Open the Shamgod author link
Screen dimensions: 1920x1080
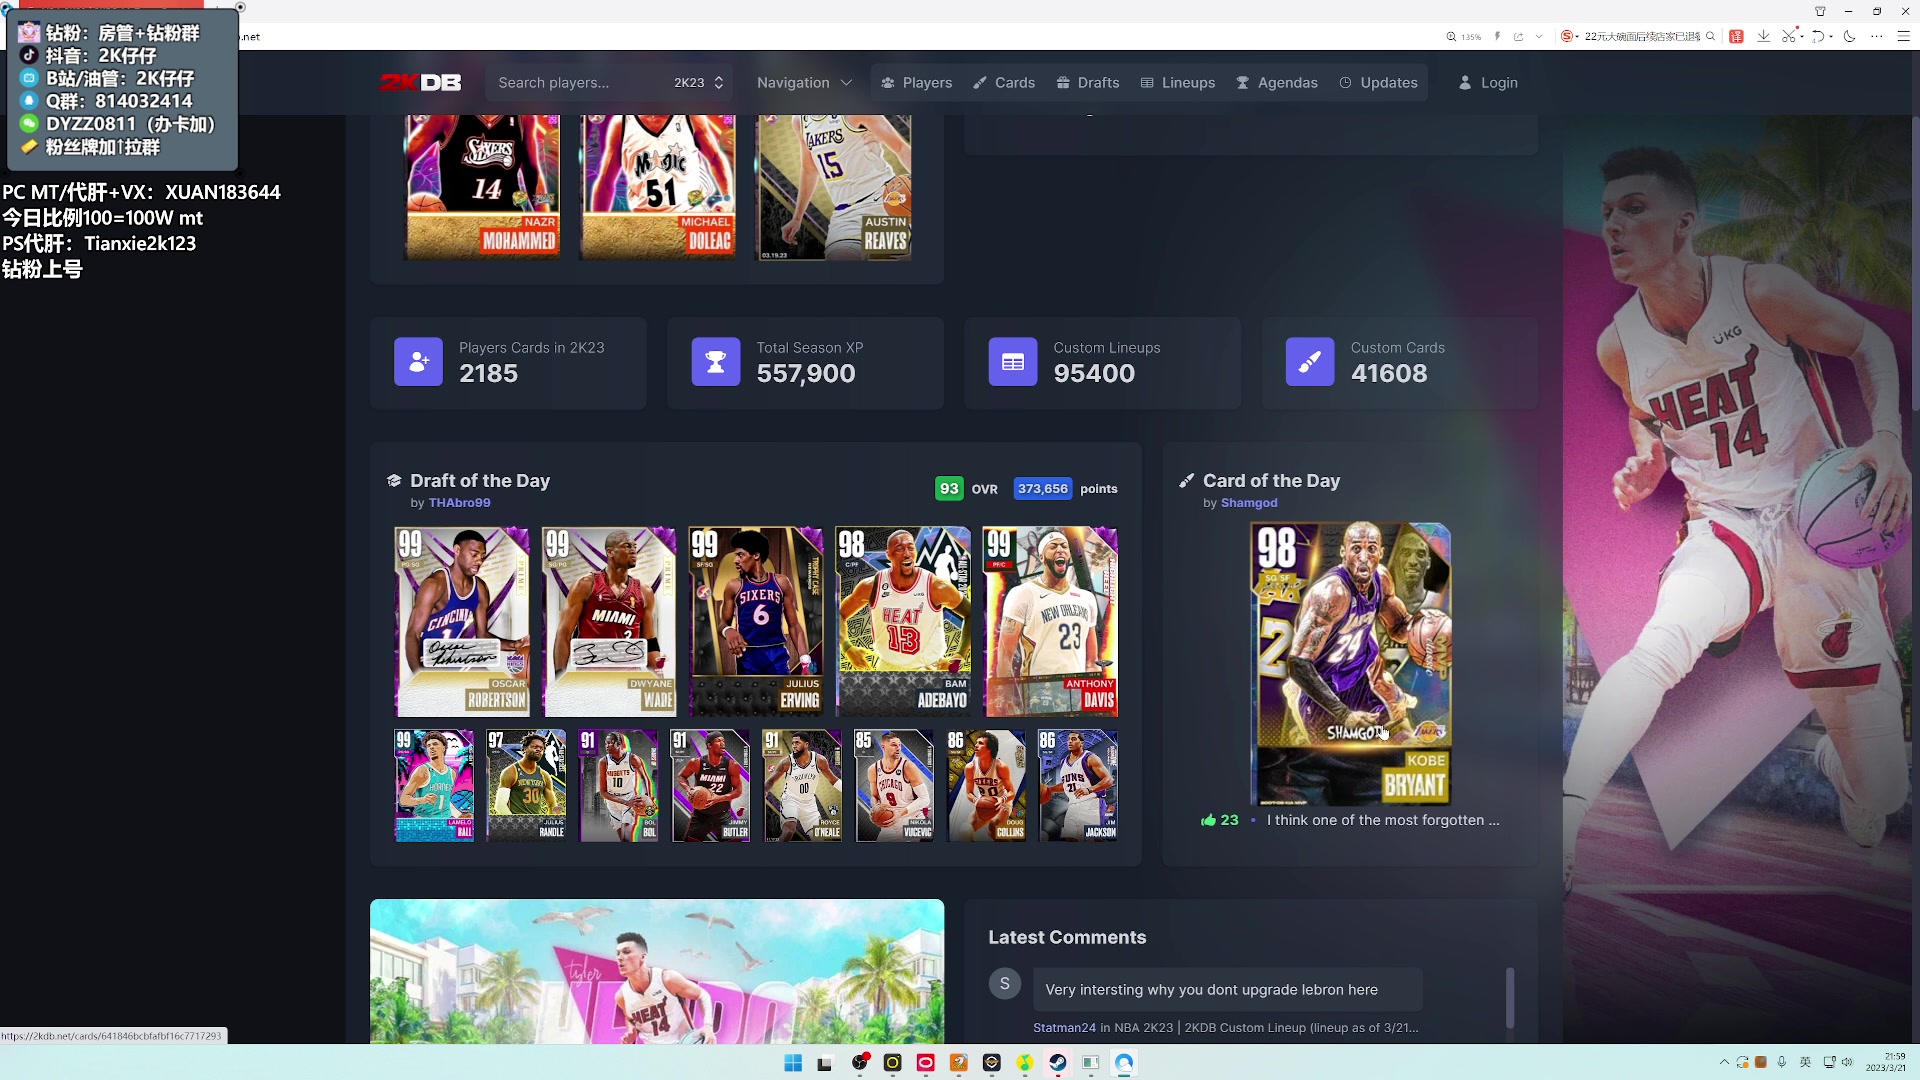pos(1249,503)
